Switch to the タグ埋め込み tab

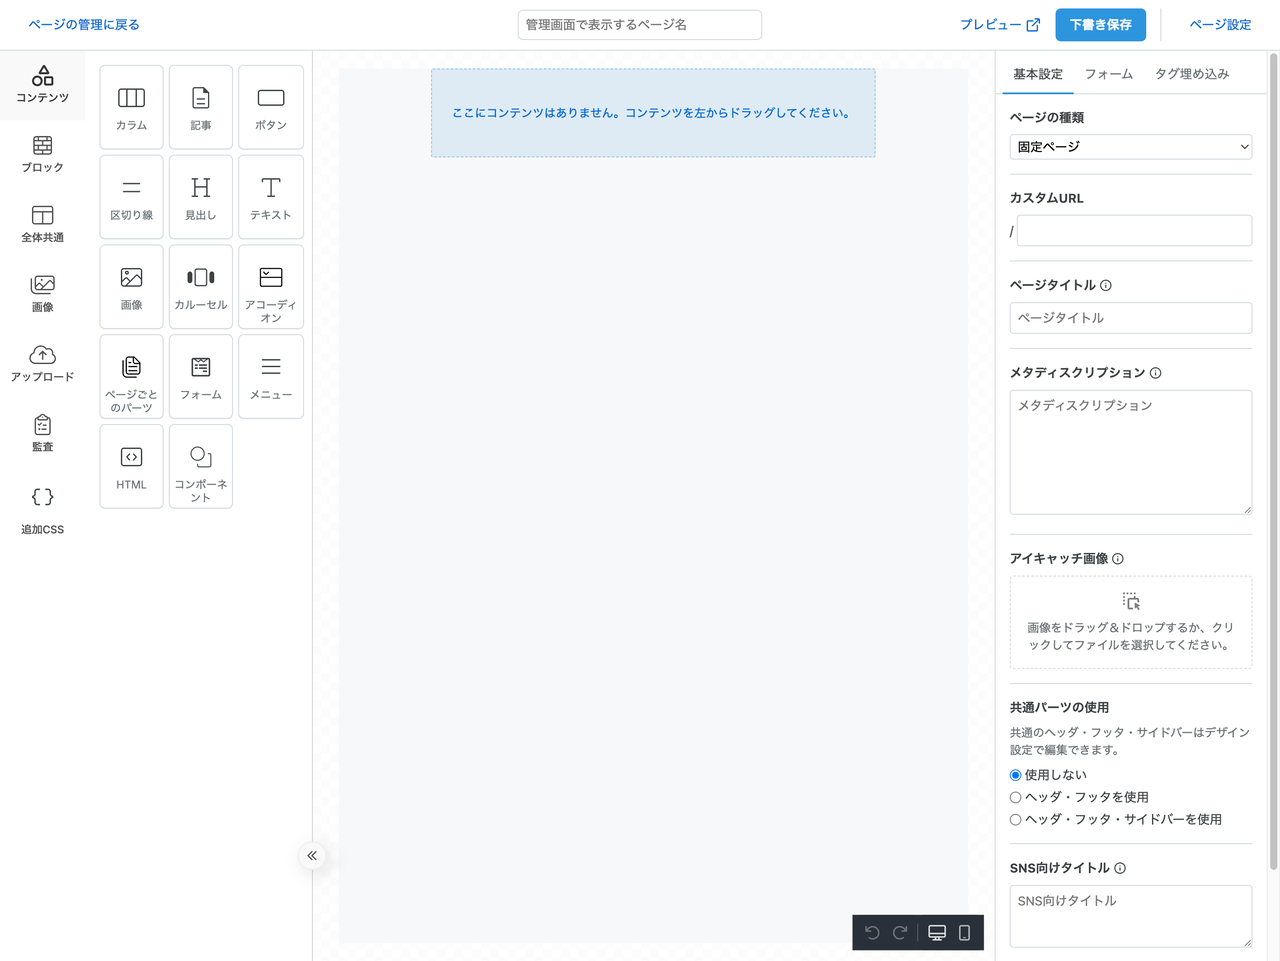coord(1191,73)
